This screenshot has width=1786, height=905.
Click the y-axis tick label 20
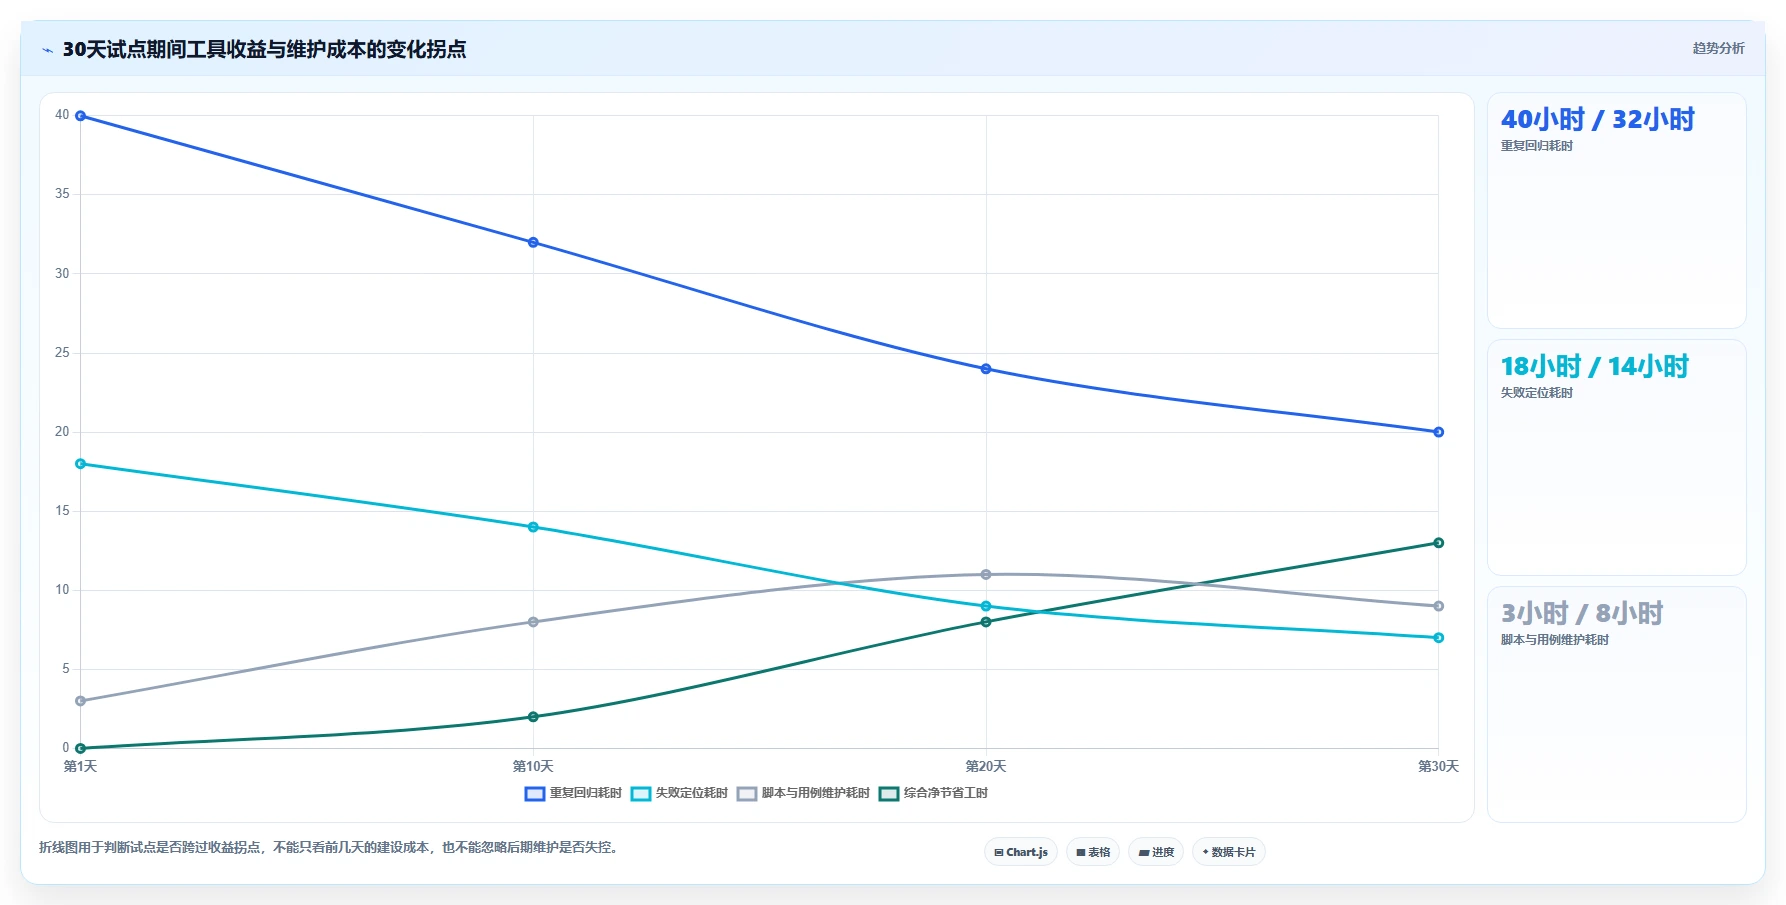point(62,432)
